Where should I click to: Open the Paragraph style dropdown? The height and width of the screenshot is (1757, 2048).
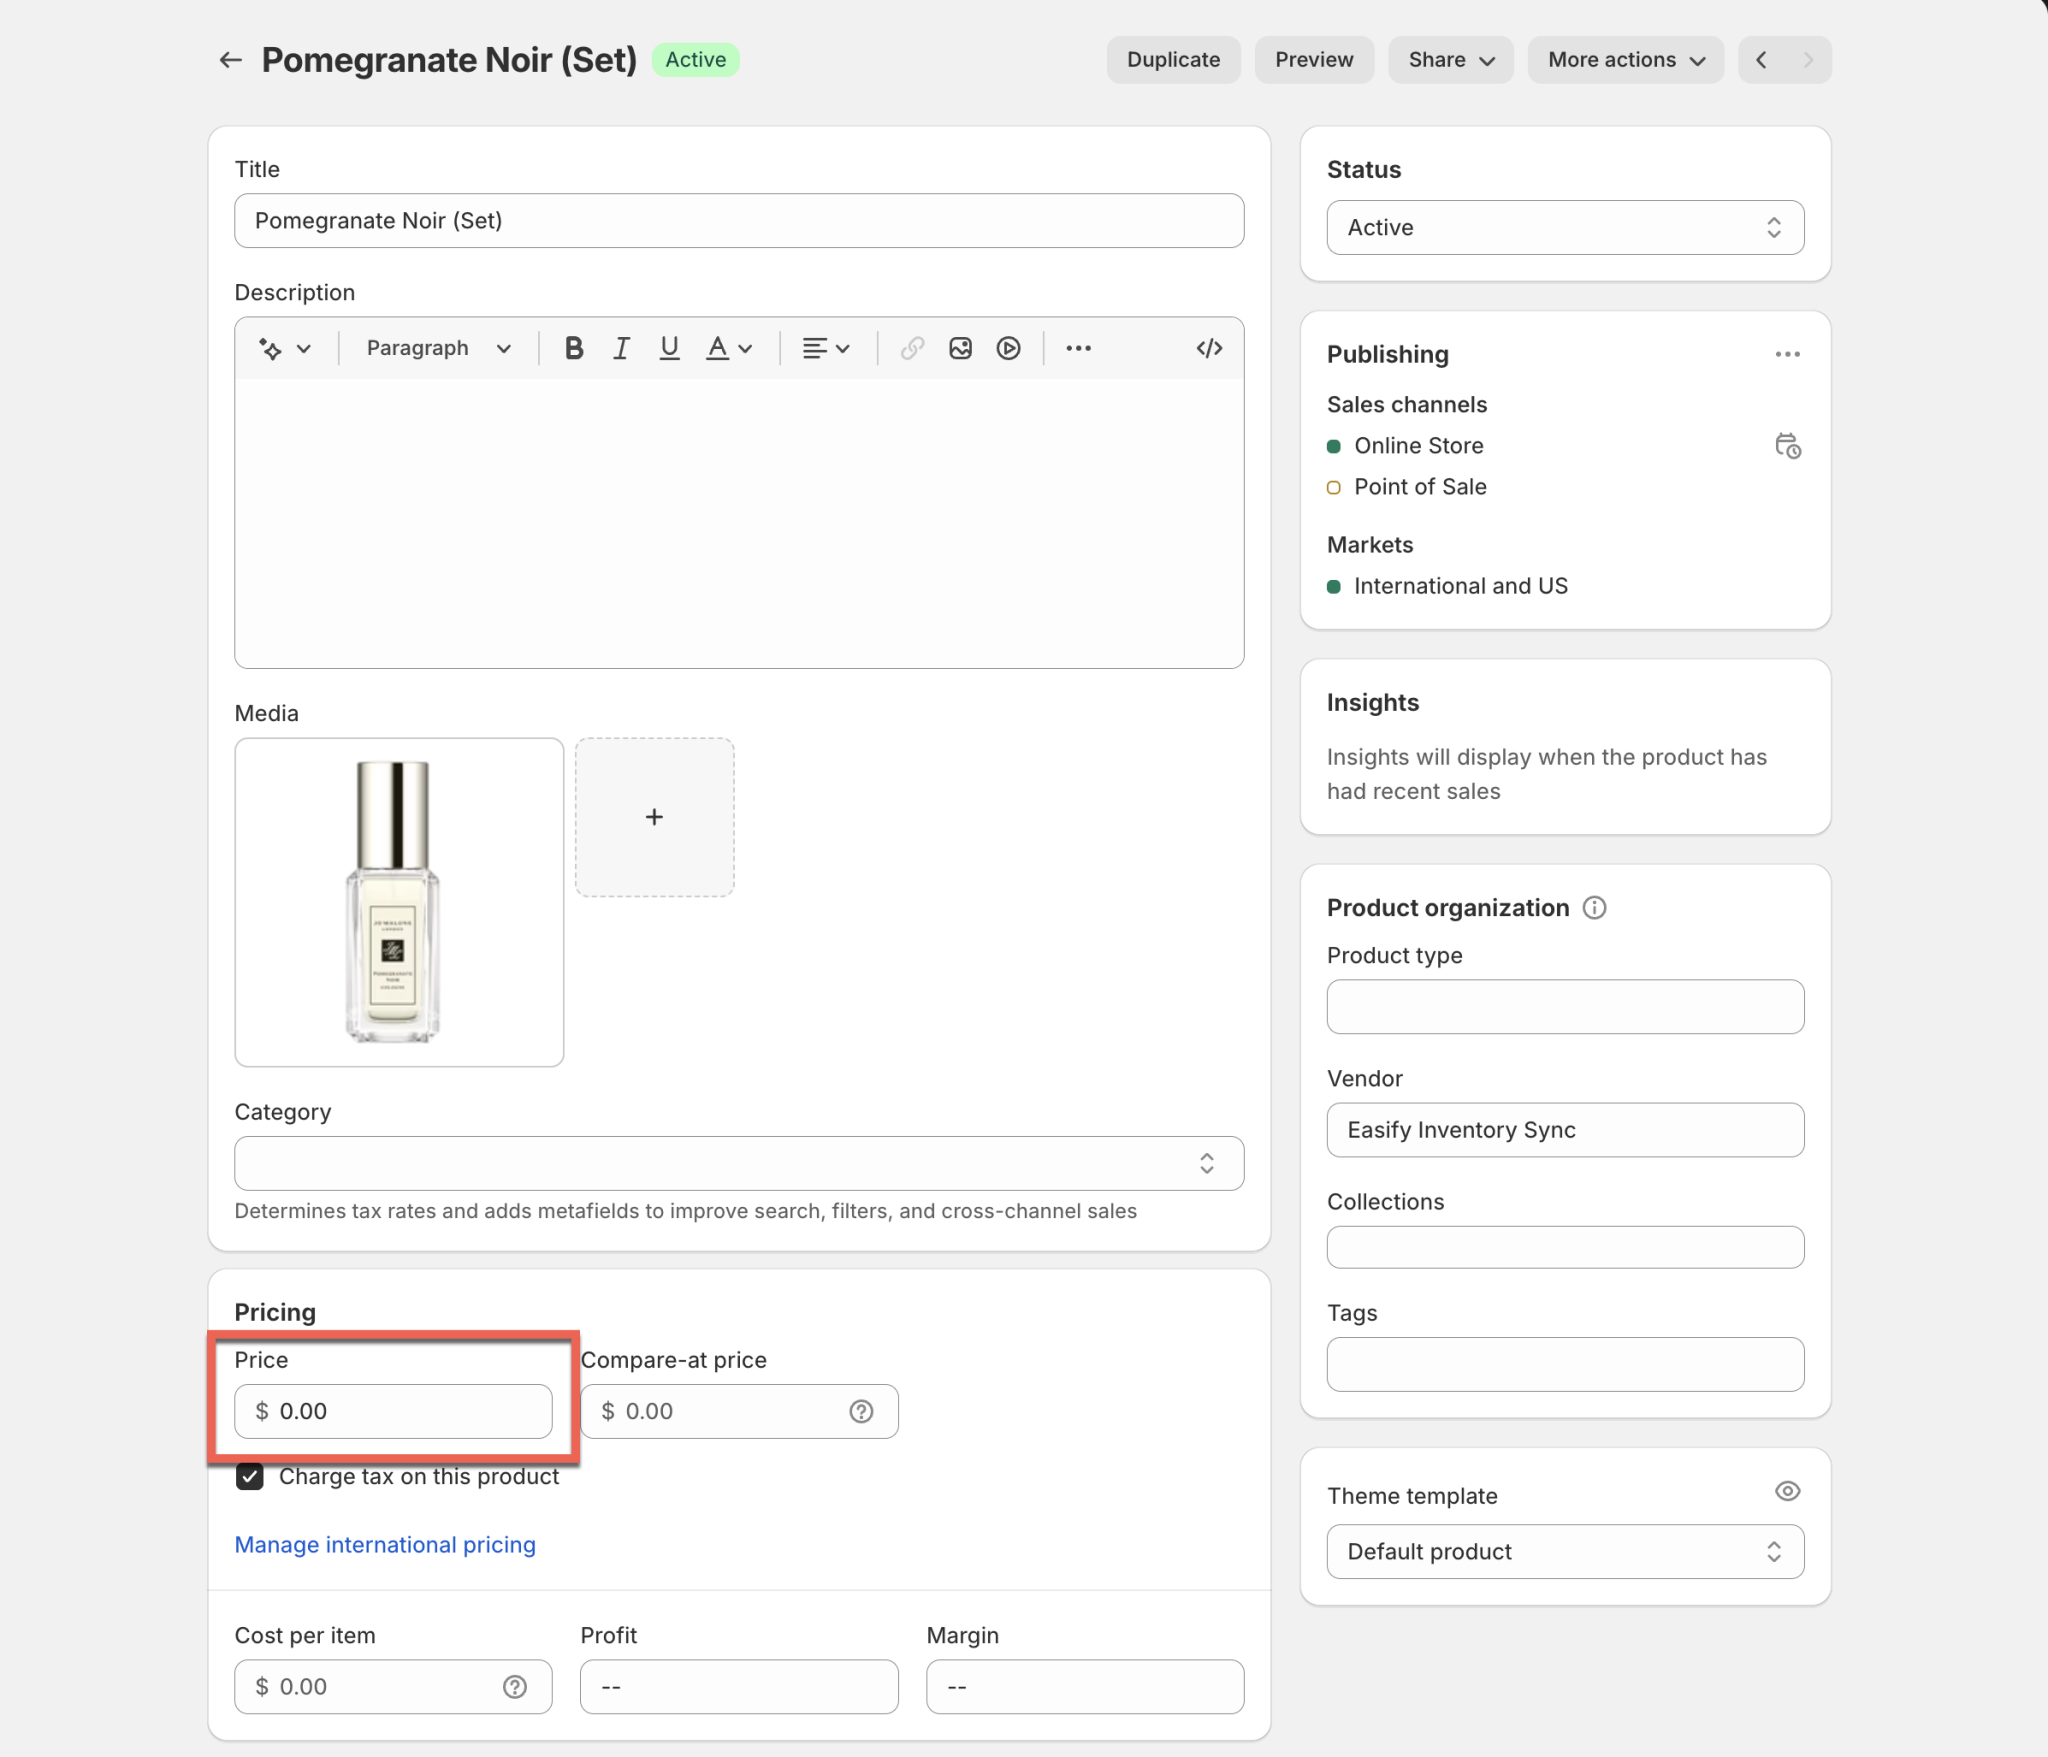pos(437,348)
